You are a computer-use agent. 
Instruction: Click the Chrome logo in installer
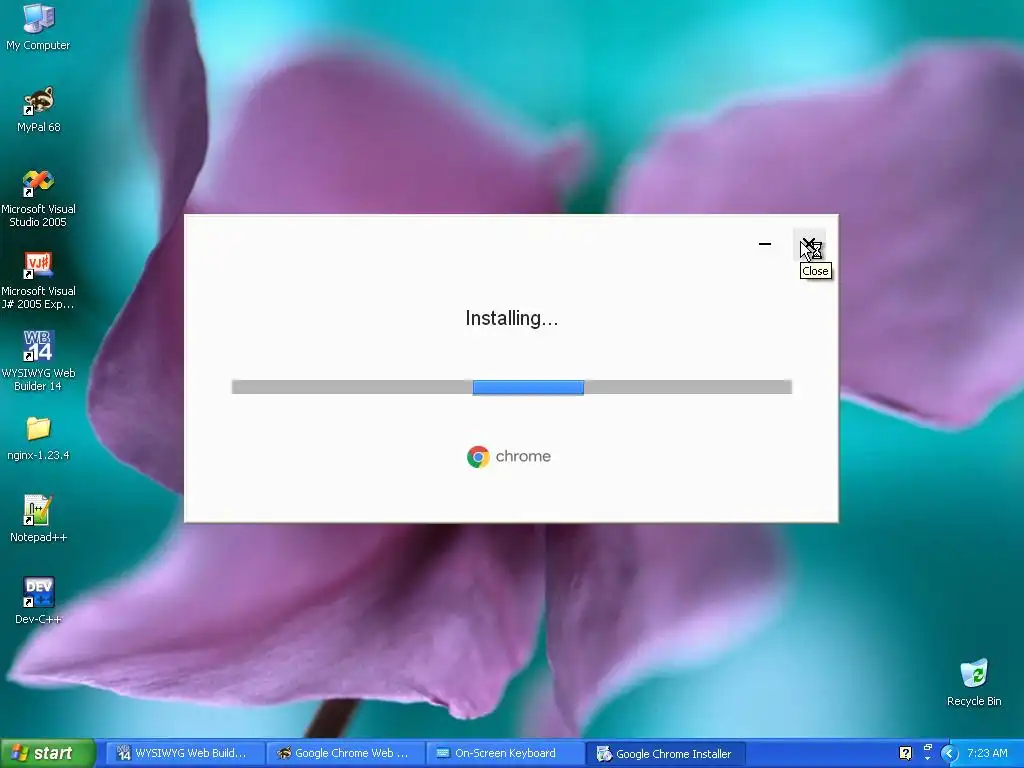pyautogui.click(x=478, y=456)
